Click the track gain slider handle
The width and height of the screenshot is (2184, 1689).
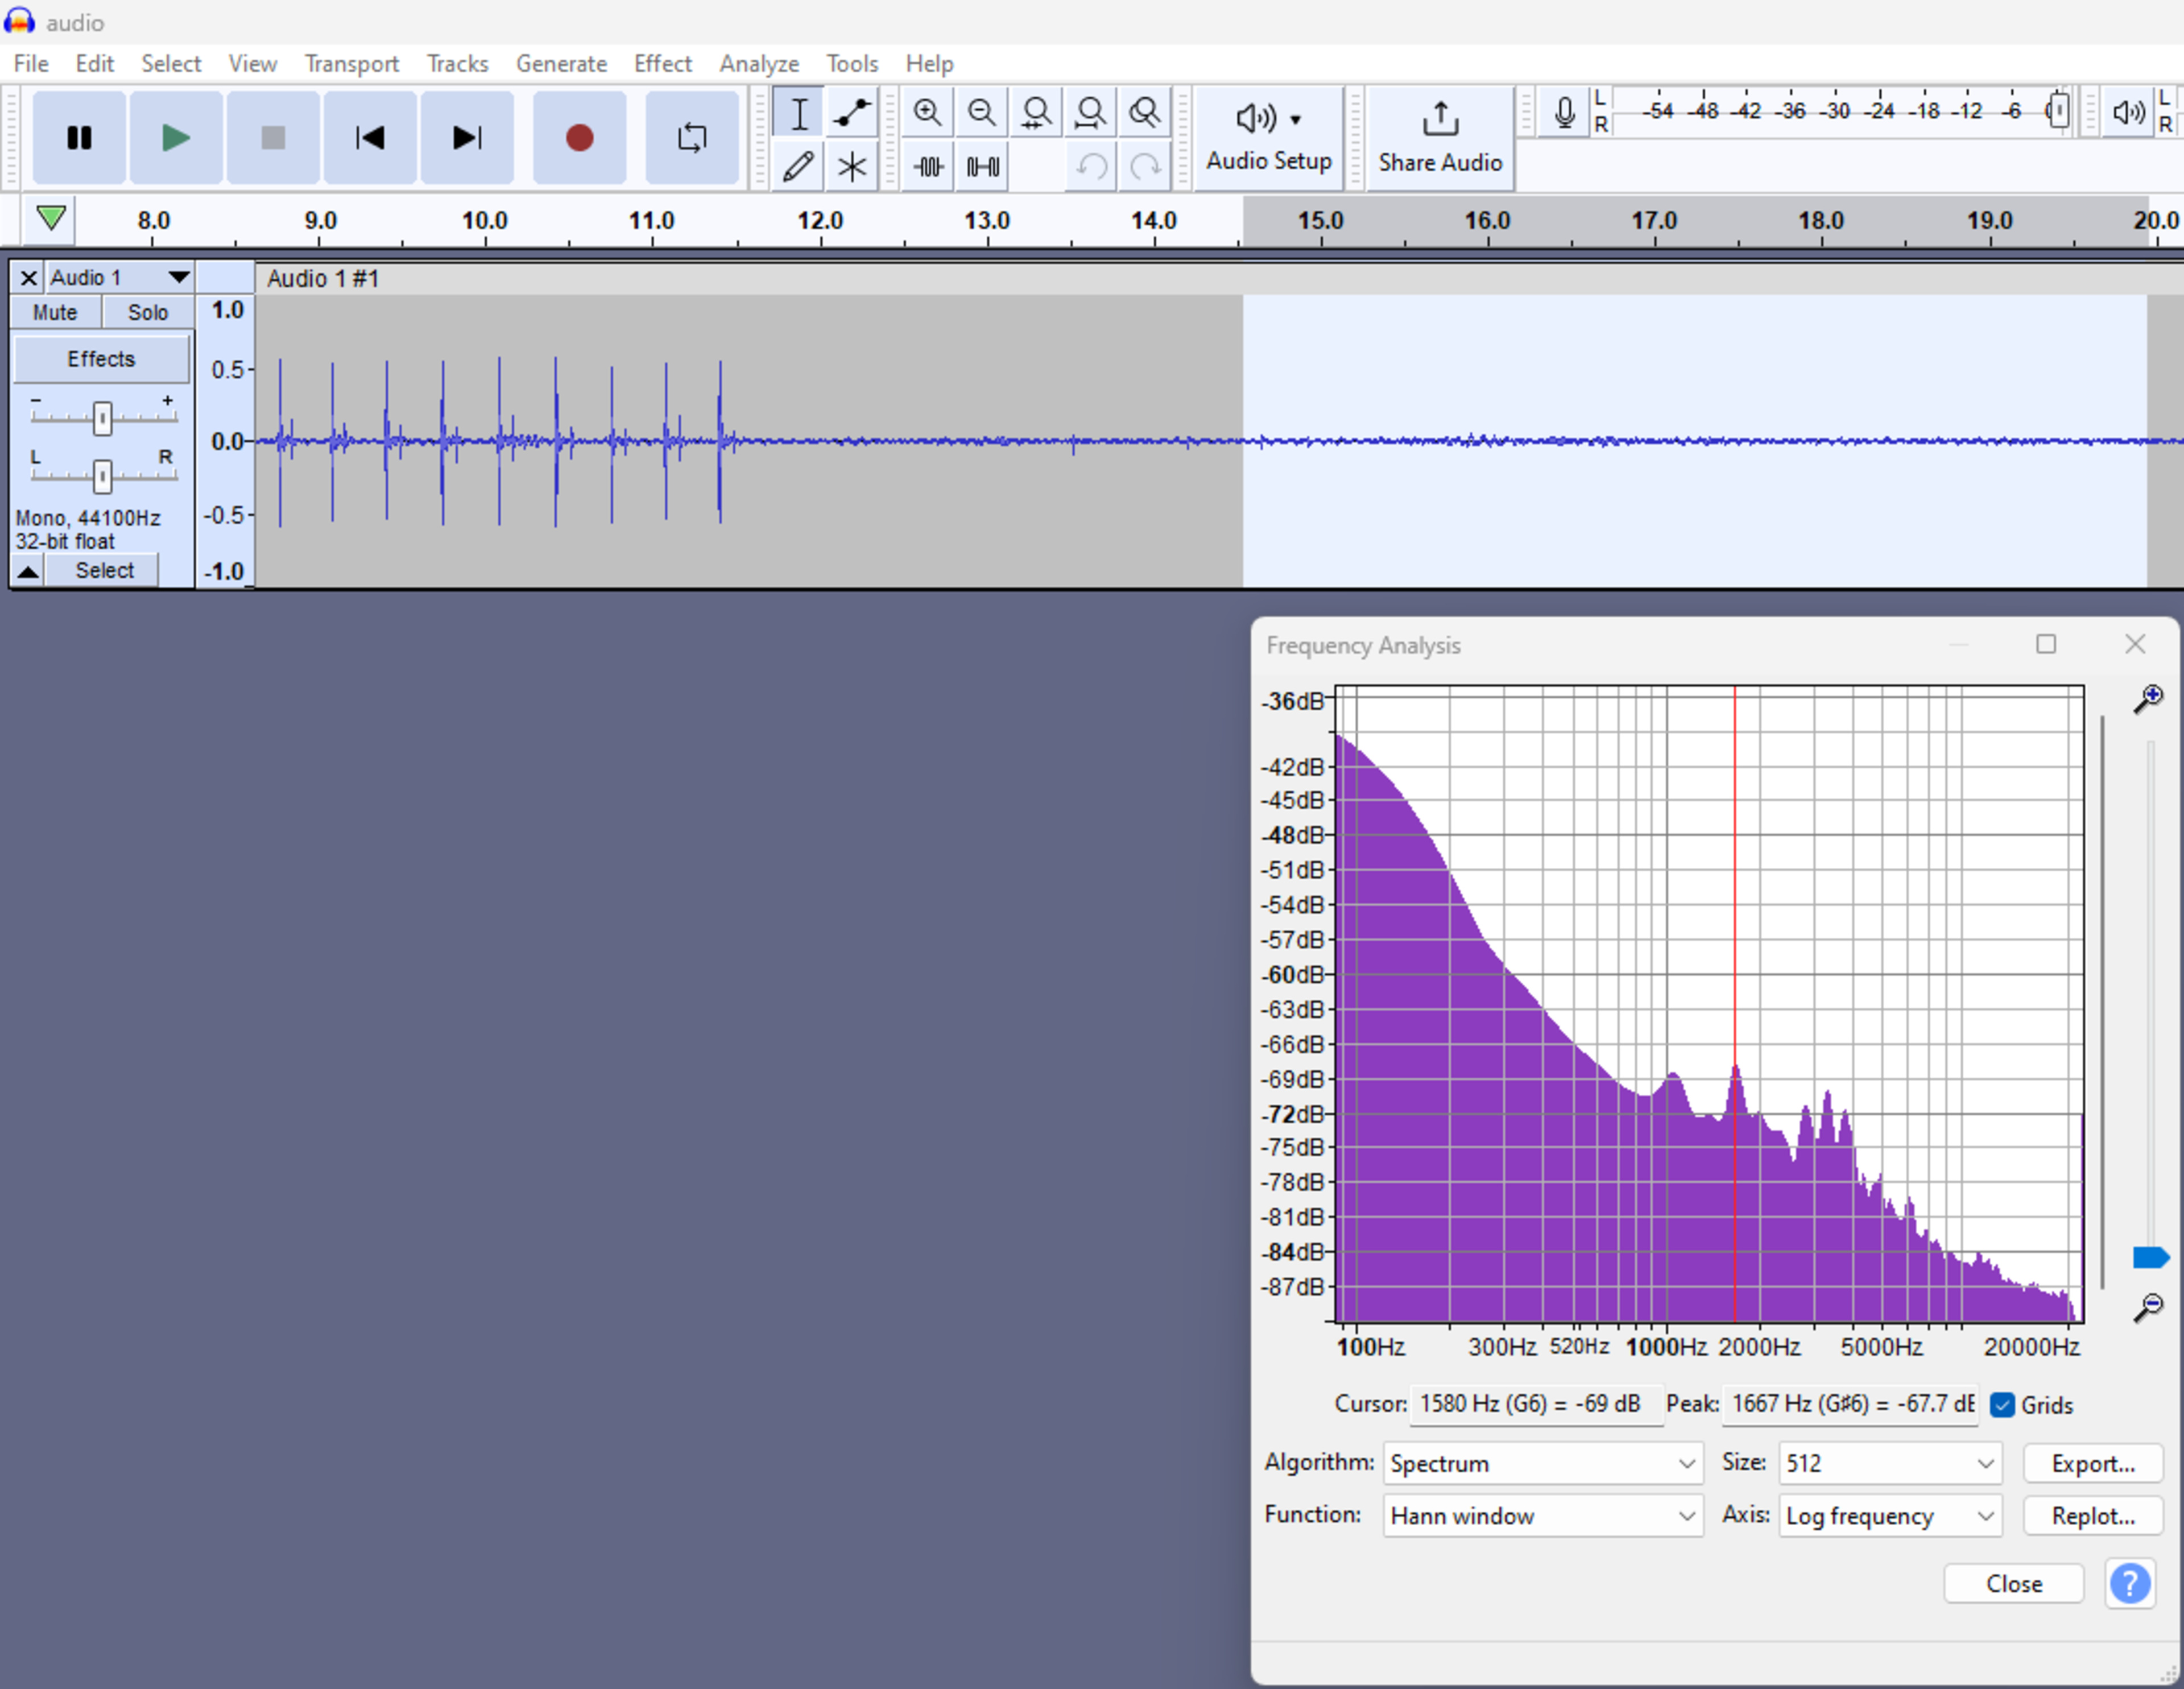[102, 418]
